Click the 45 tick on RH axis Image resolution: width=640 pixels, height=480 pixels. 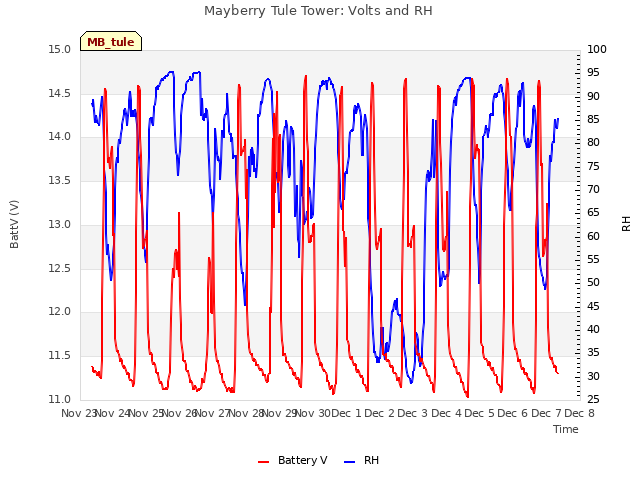click(593, 306)
